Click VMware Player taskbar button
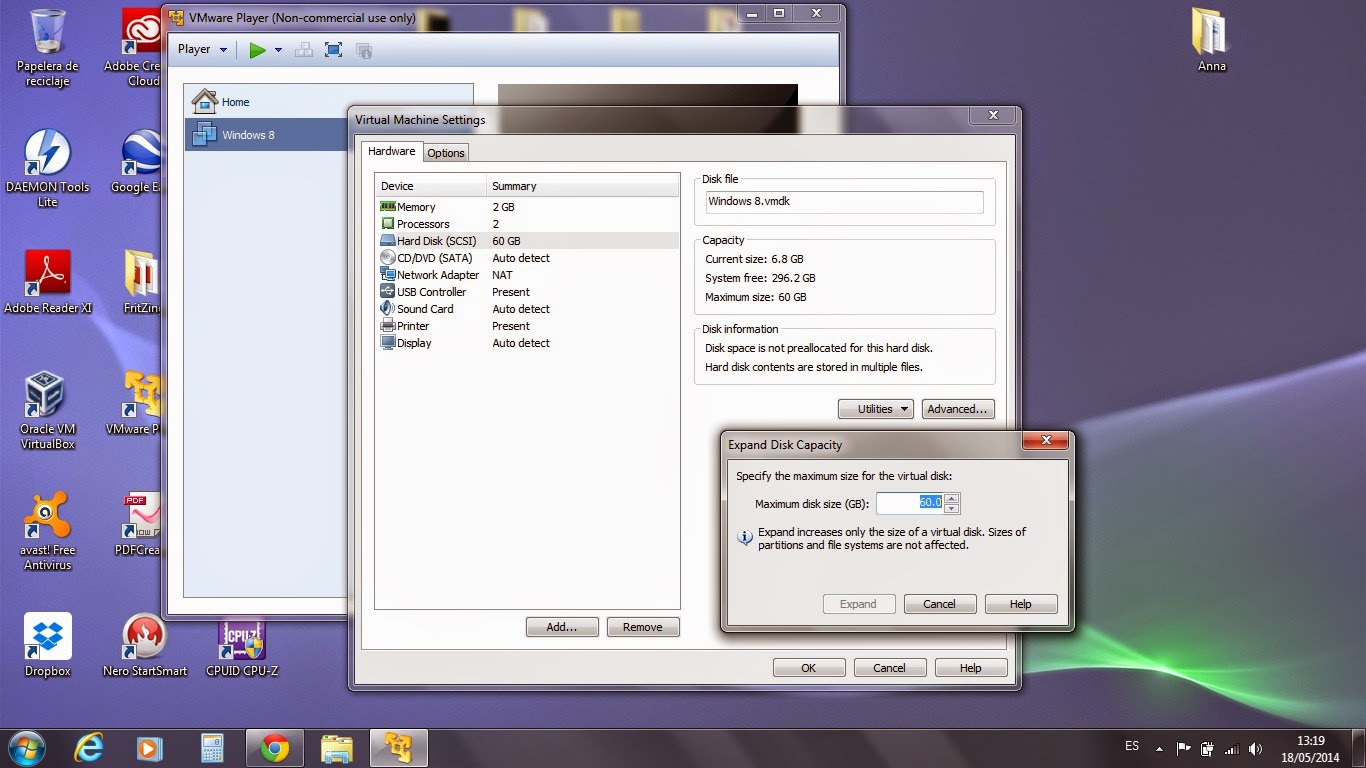 point(399,747)
